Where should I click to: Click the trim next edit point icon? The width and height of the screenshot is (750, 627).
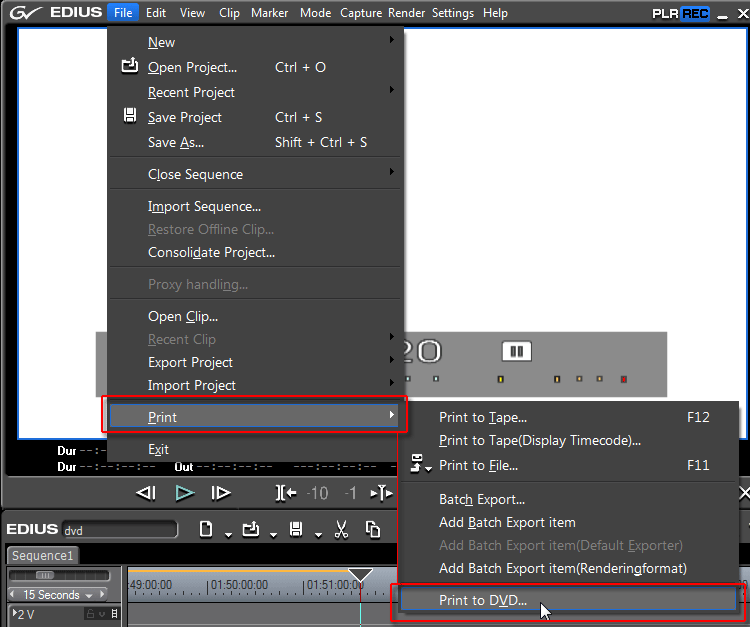click(x=382, y=493)
